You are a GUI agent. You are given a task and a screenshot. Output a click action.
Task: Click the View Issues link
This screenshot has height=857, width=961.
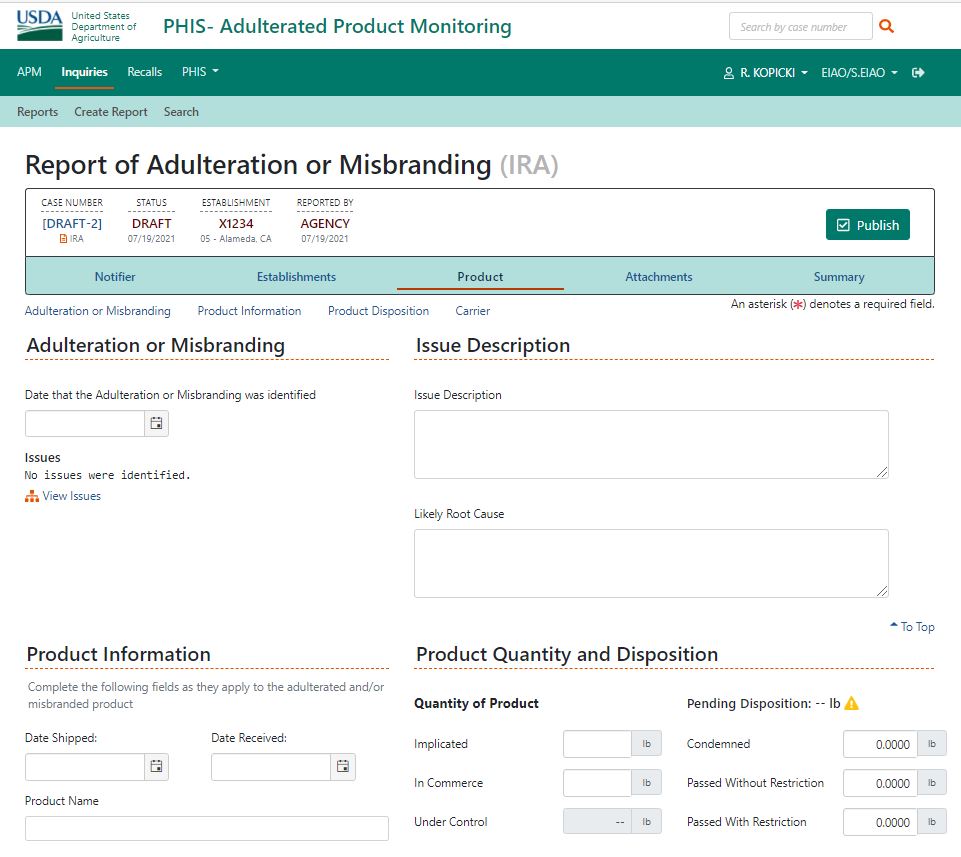(71, 496)
